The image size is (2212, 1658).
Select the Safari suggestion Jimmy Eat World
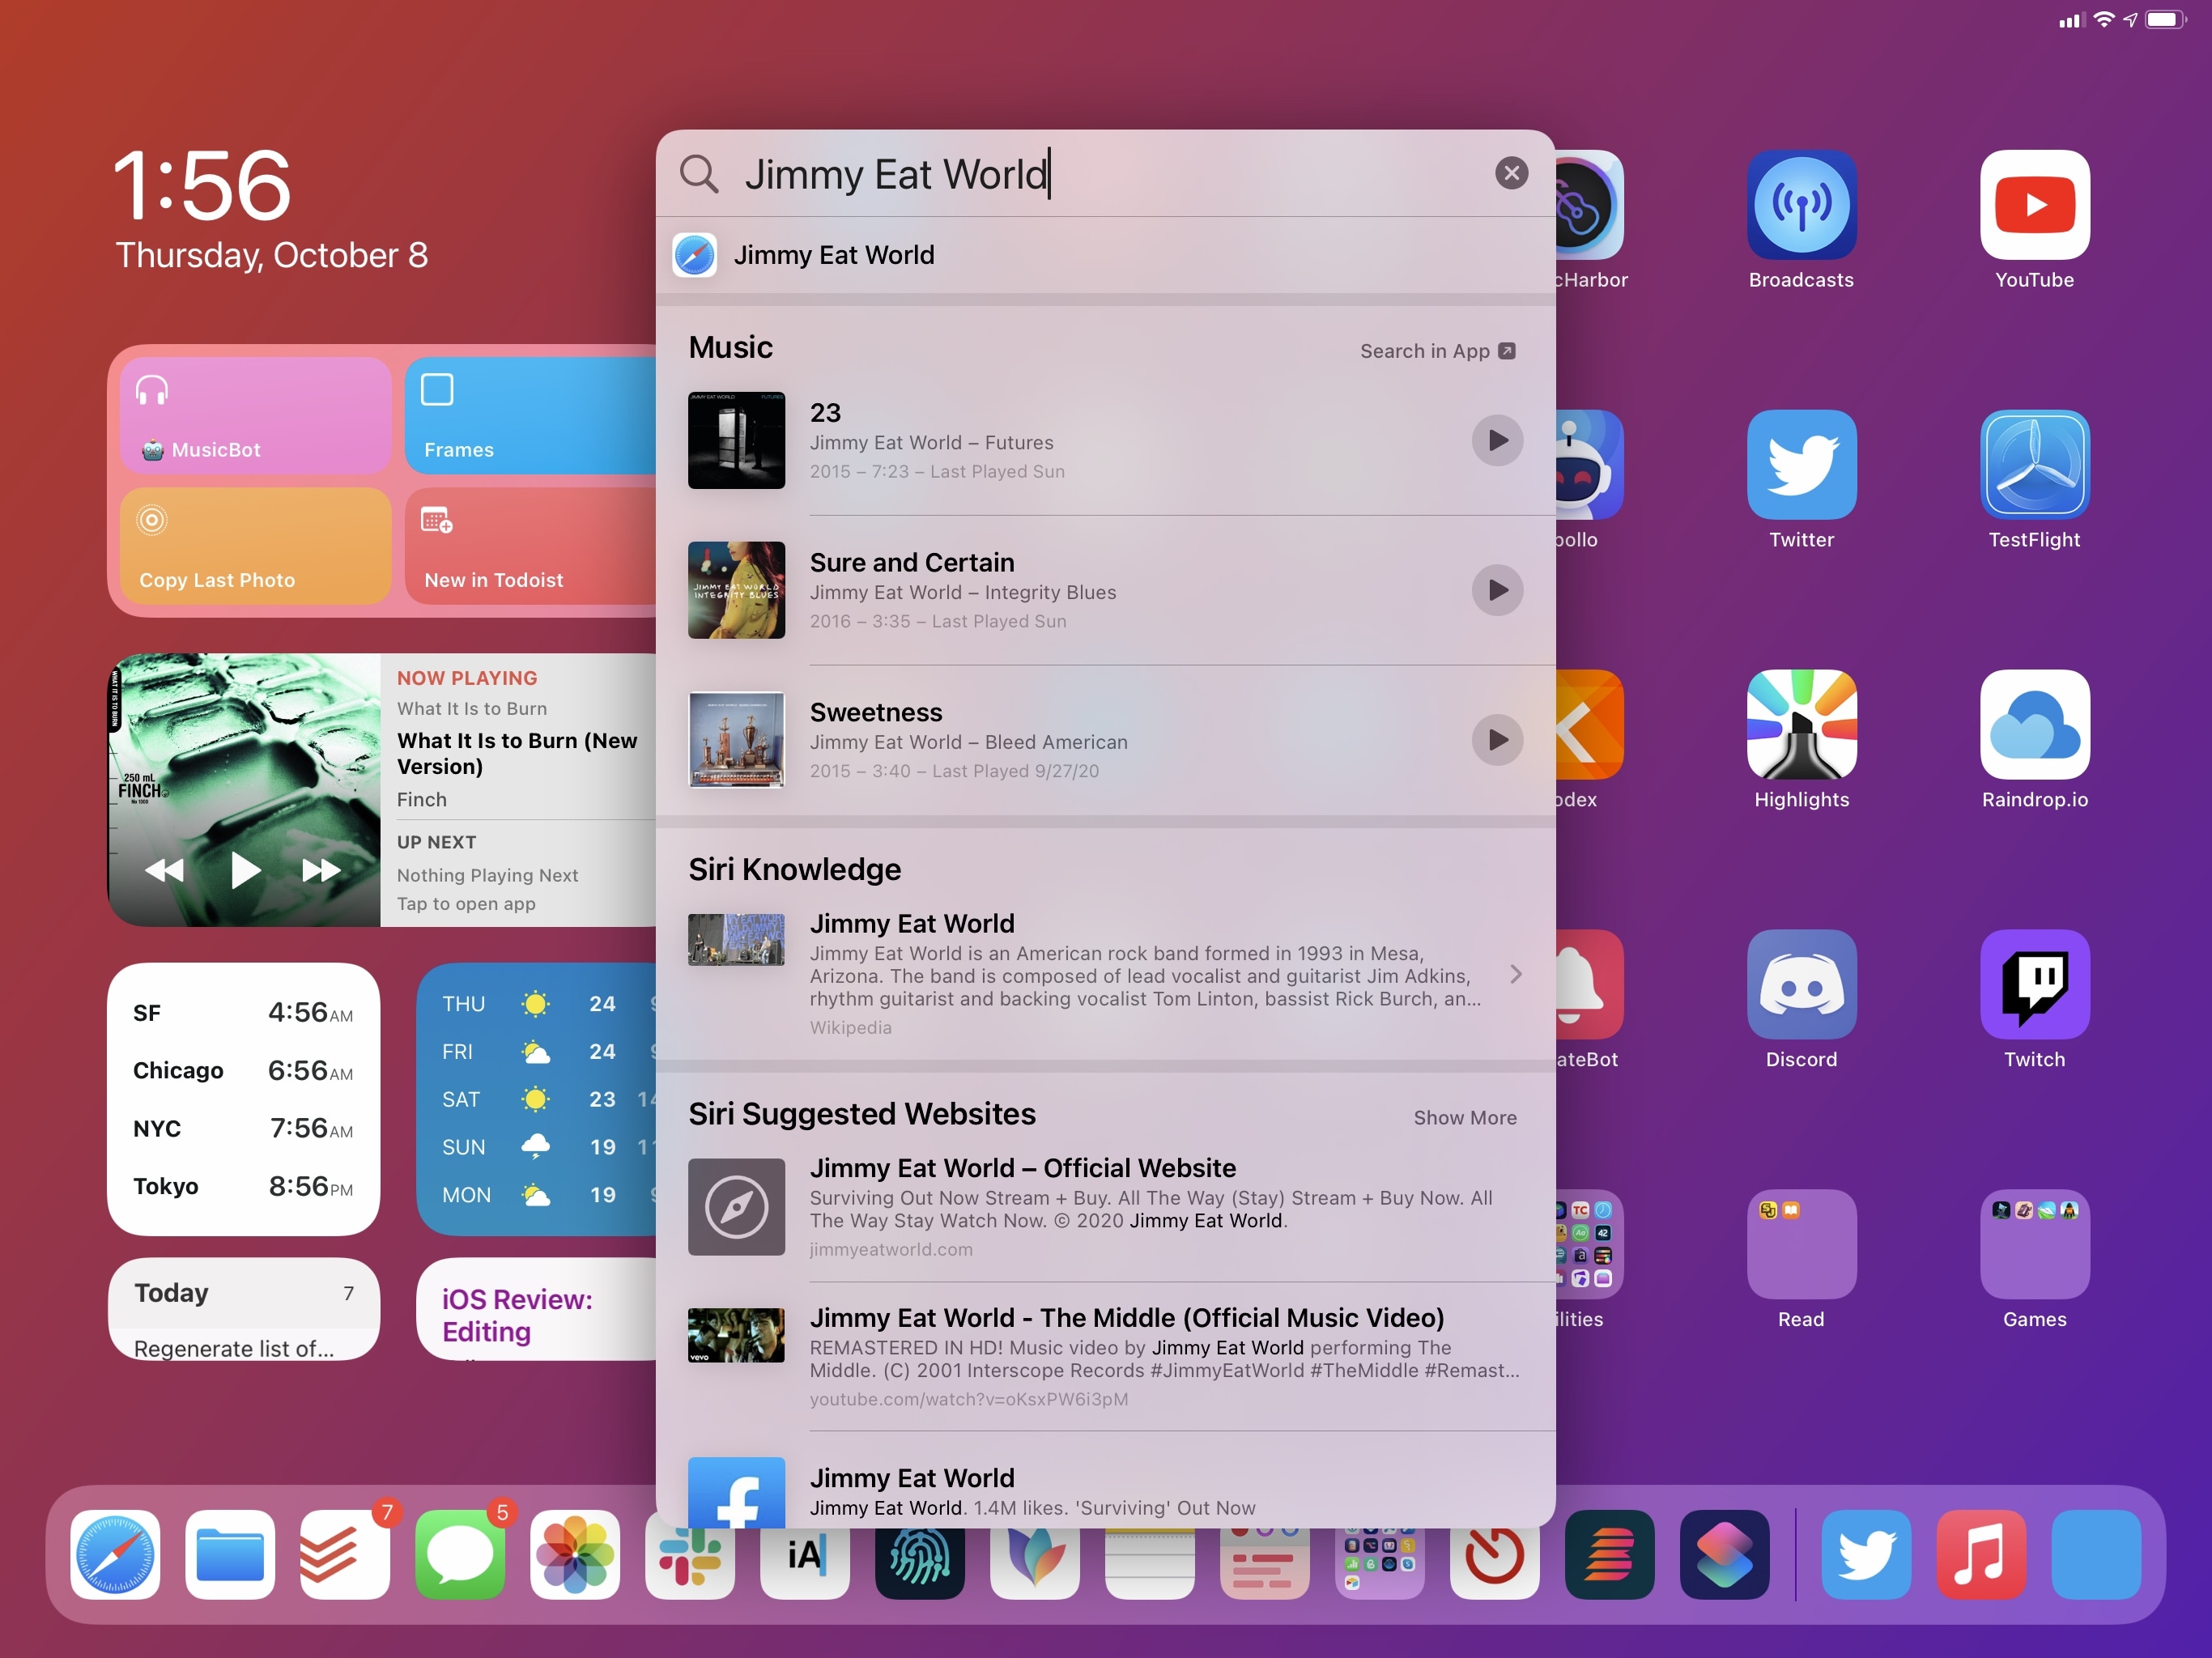[1105, 255]
